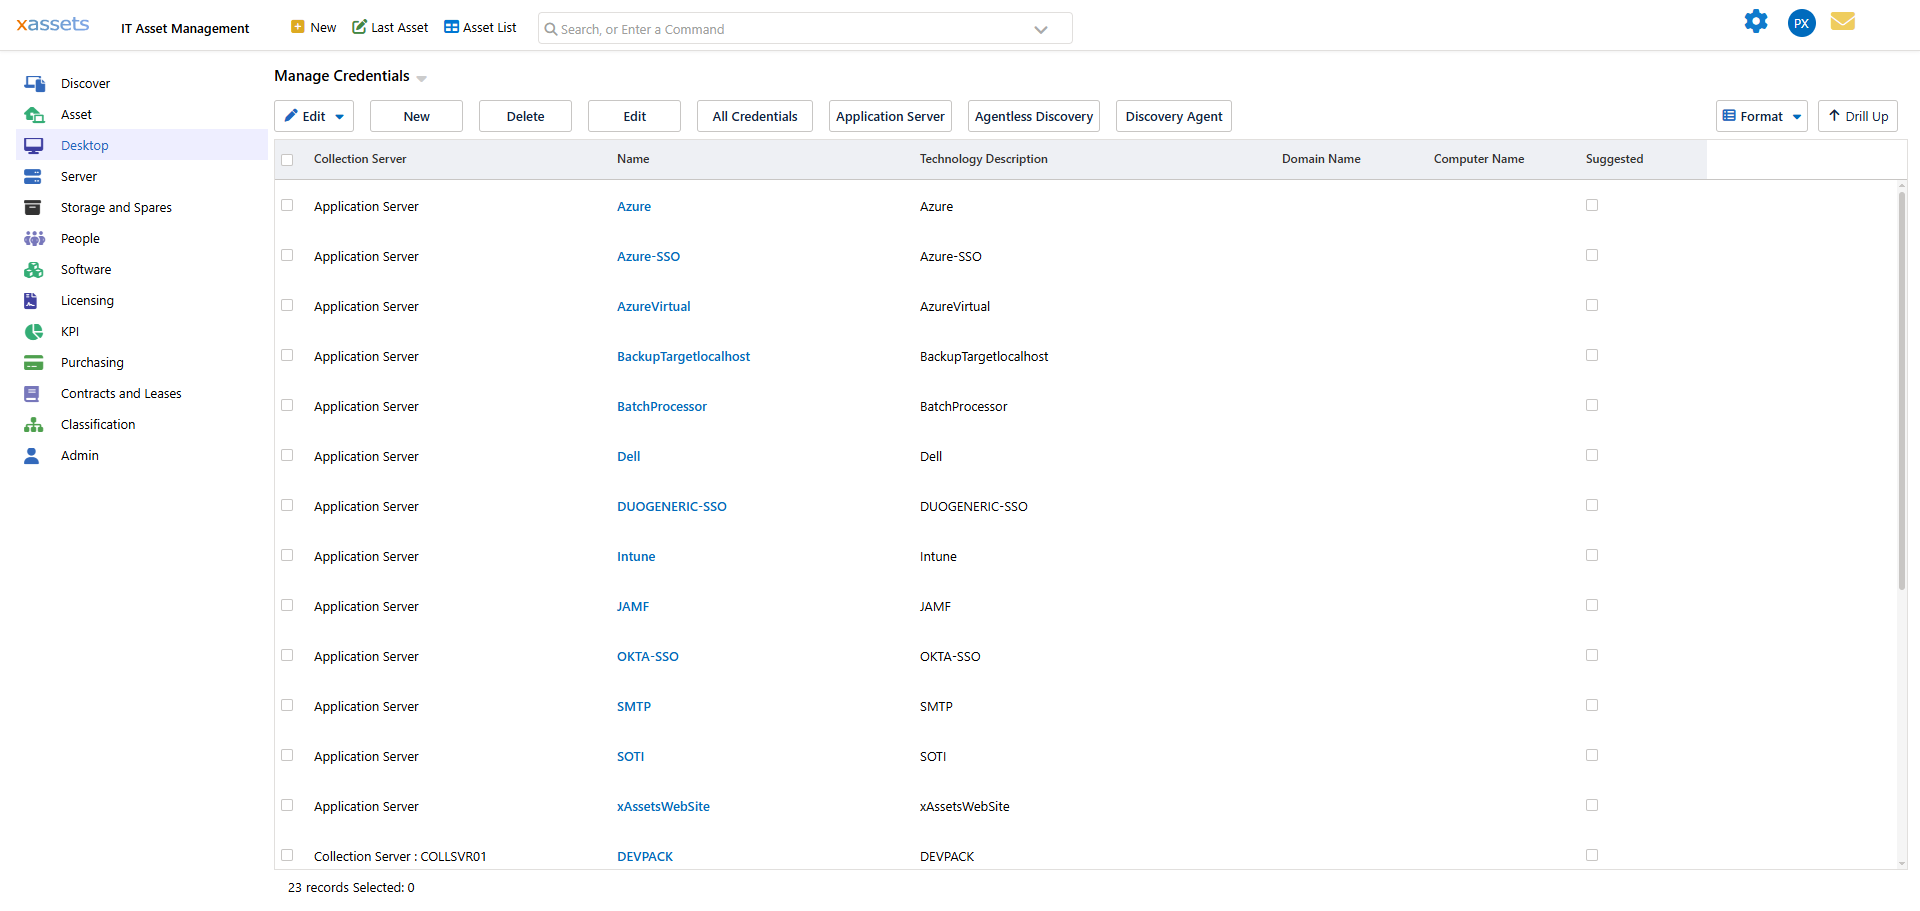Select the Purchasing sidebar icon
The image size is (1920, 911).
34,362
